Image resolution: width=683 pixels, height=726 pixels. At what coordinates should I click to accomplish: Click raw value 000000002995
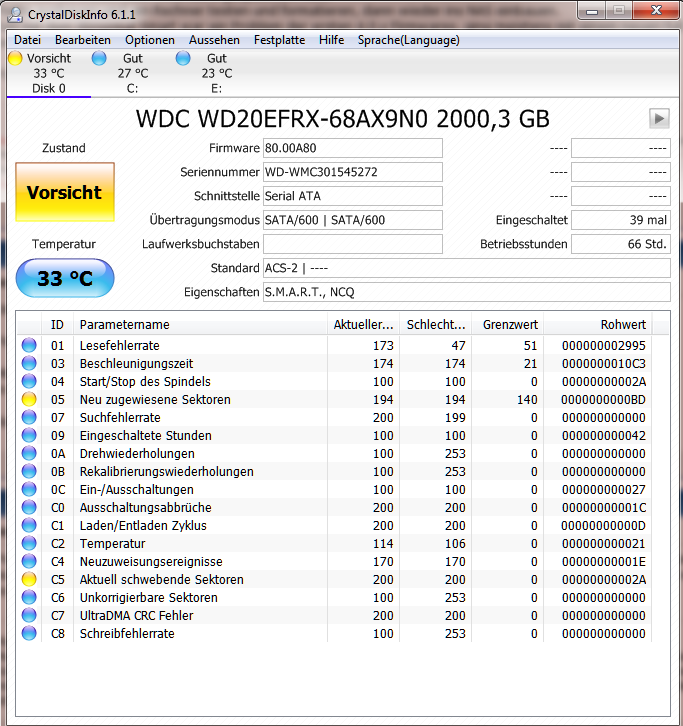pos(604,345)
